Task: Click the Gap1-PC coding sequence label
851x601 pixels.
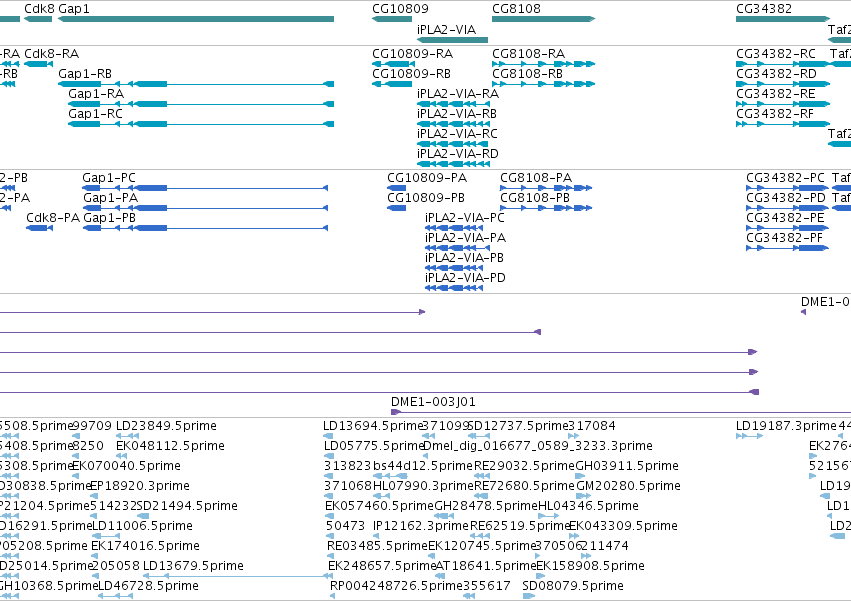Action: [x=109, y=178]
